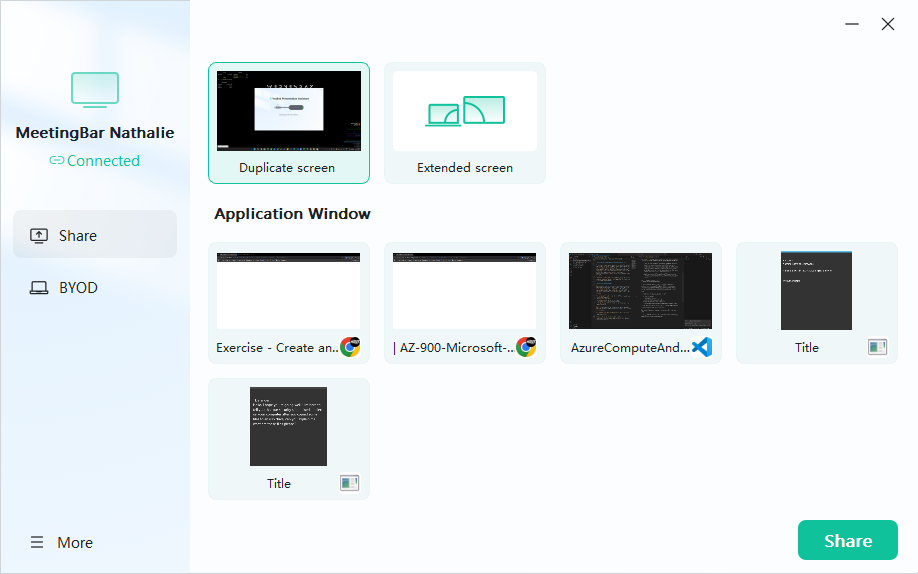Click app icon on top-row Title tile
Screen dimensions: 918x574
point(877,347)
